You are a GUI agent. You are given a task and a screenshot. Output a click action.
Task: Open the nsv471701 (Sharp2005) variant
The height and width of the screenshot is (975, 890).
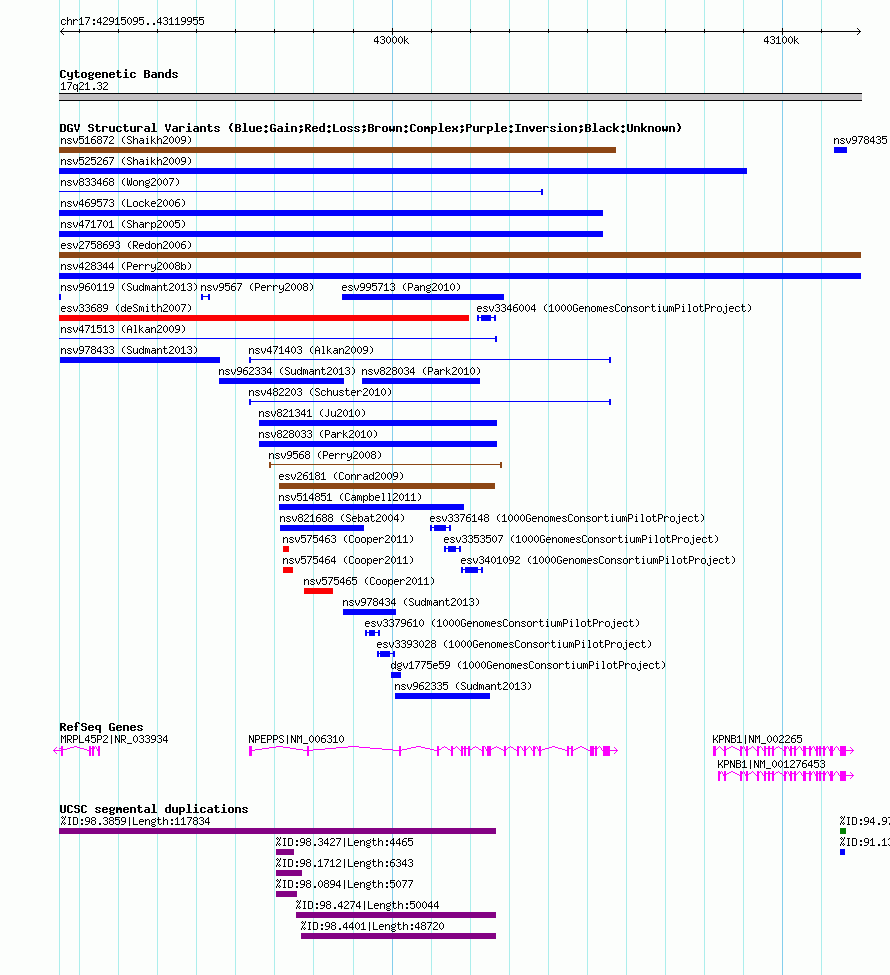331,234
